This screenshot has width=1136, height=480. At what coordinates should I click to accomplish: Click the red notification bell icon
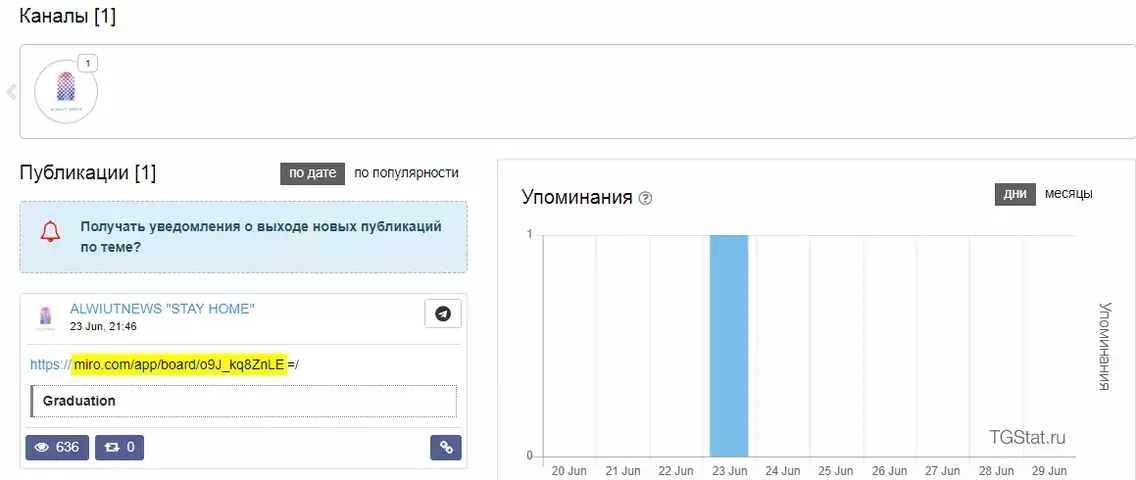click(x=50, y=232)
